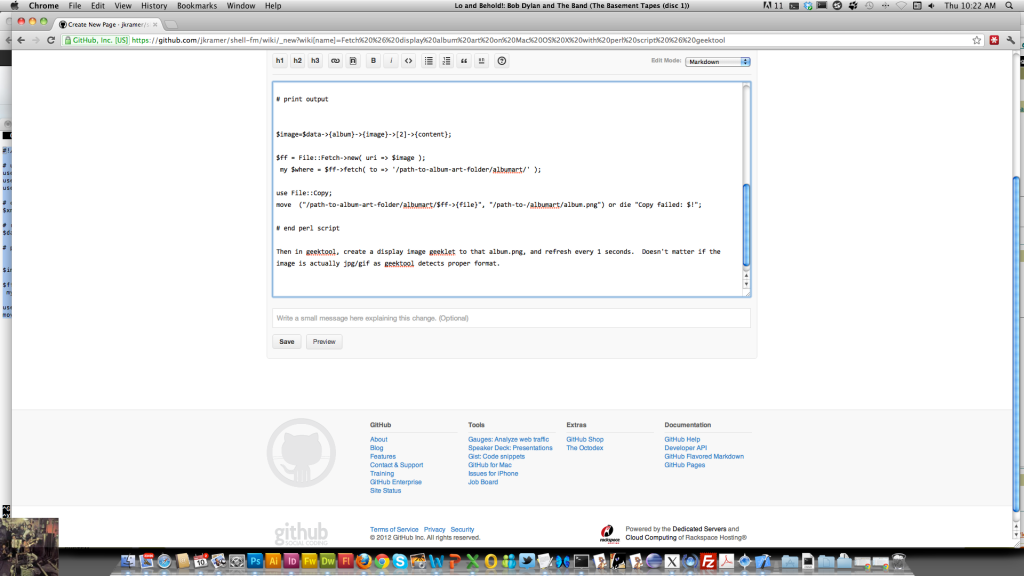Save the new wiki page
Screen dimensions: 1024x576
click(x=287, y=342)
